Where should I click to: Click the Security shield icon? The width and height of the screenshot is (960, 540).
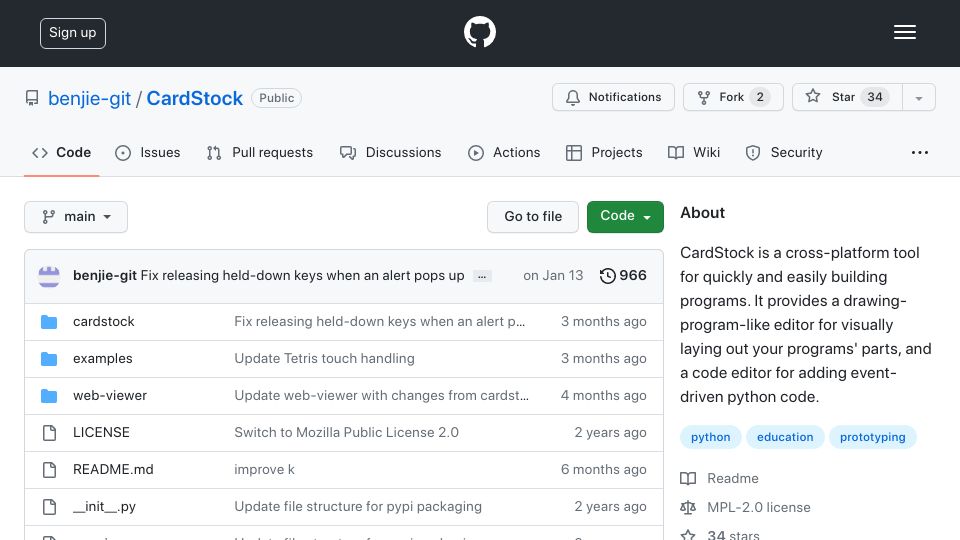click(x=753, y=153)
